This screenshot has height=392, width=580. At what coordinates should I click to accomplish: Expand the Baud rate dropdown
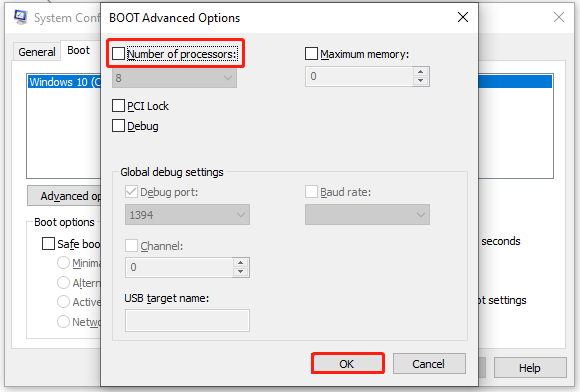pyautogui.click(x=367, y=214)
